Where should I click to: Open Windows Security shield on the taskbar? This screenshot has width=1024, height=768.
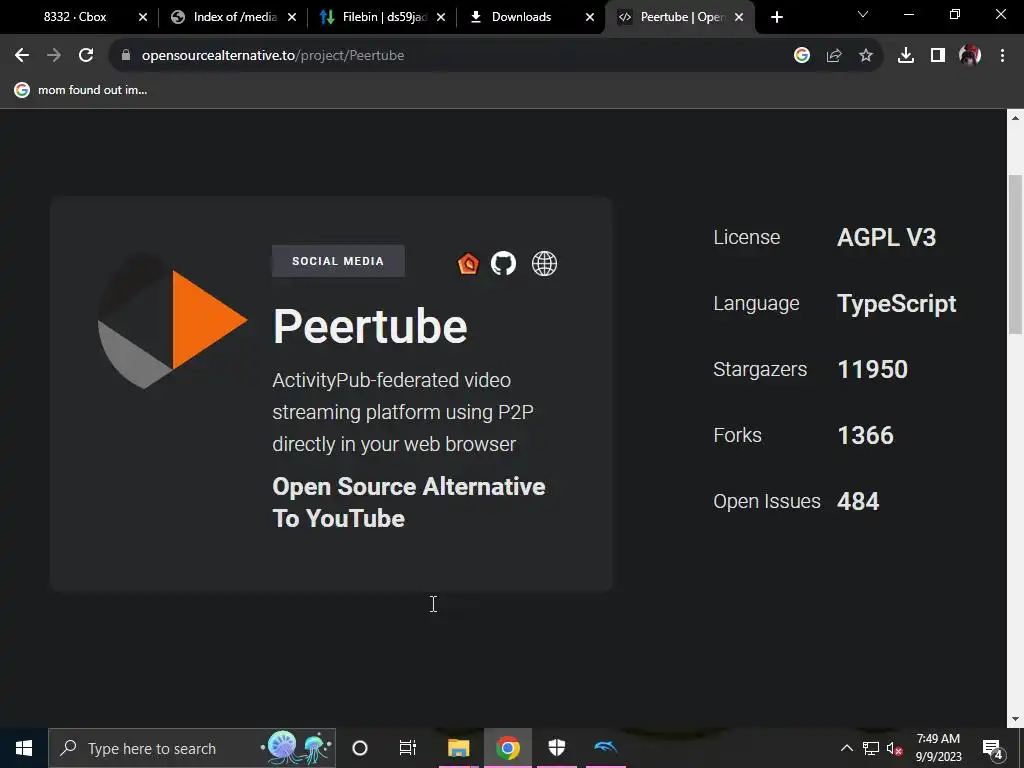556,748
